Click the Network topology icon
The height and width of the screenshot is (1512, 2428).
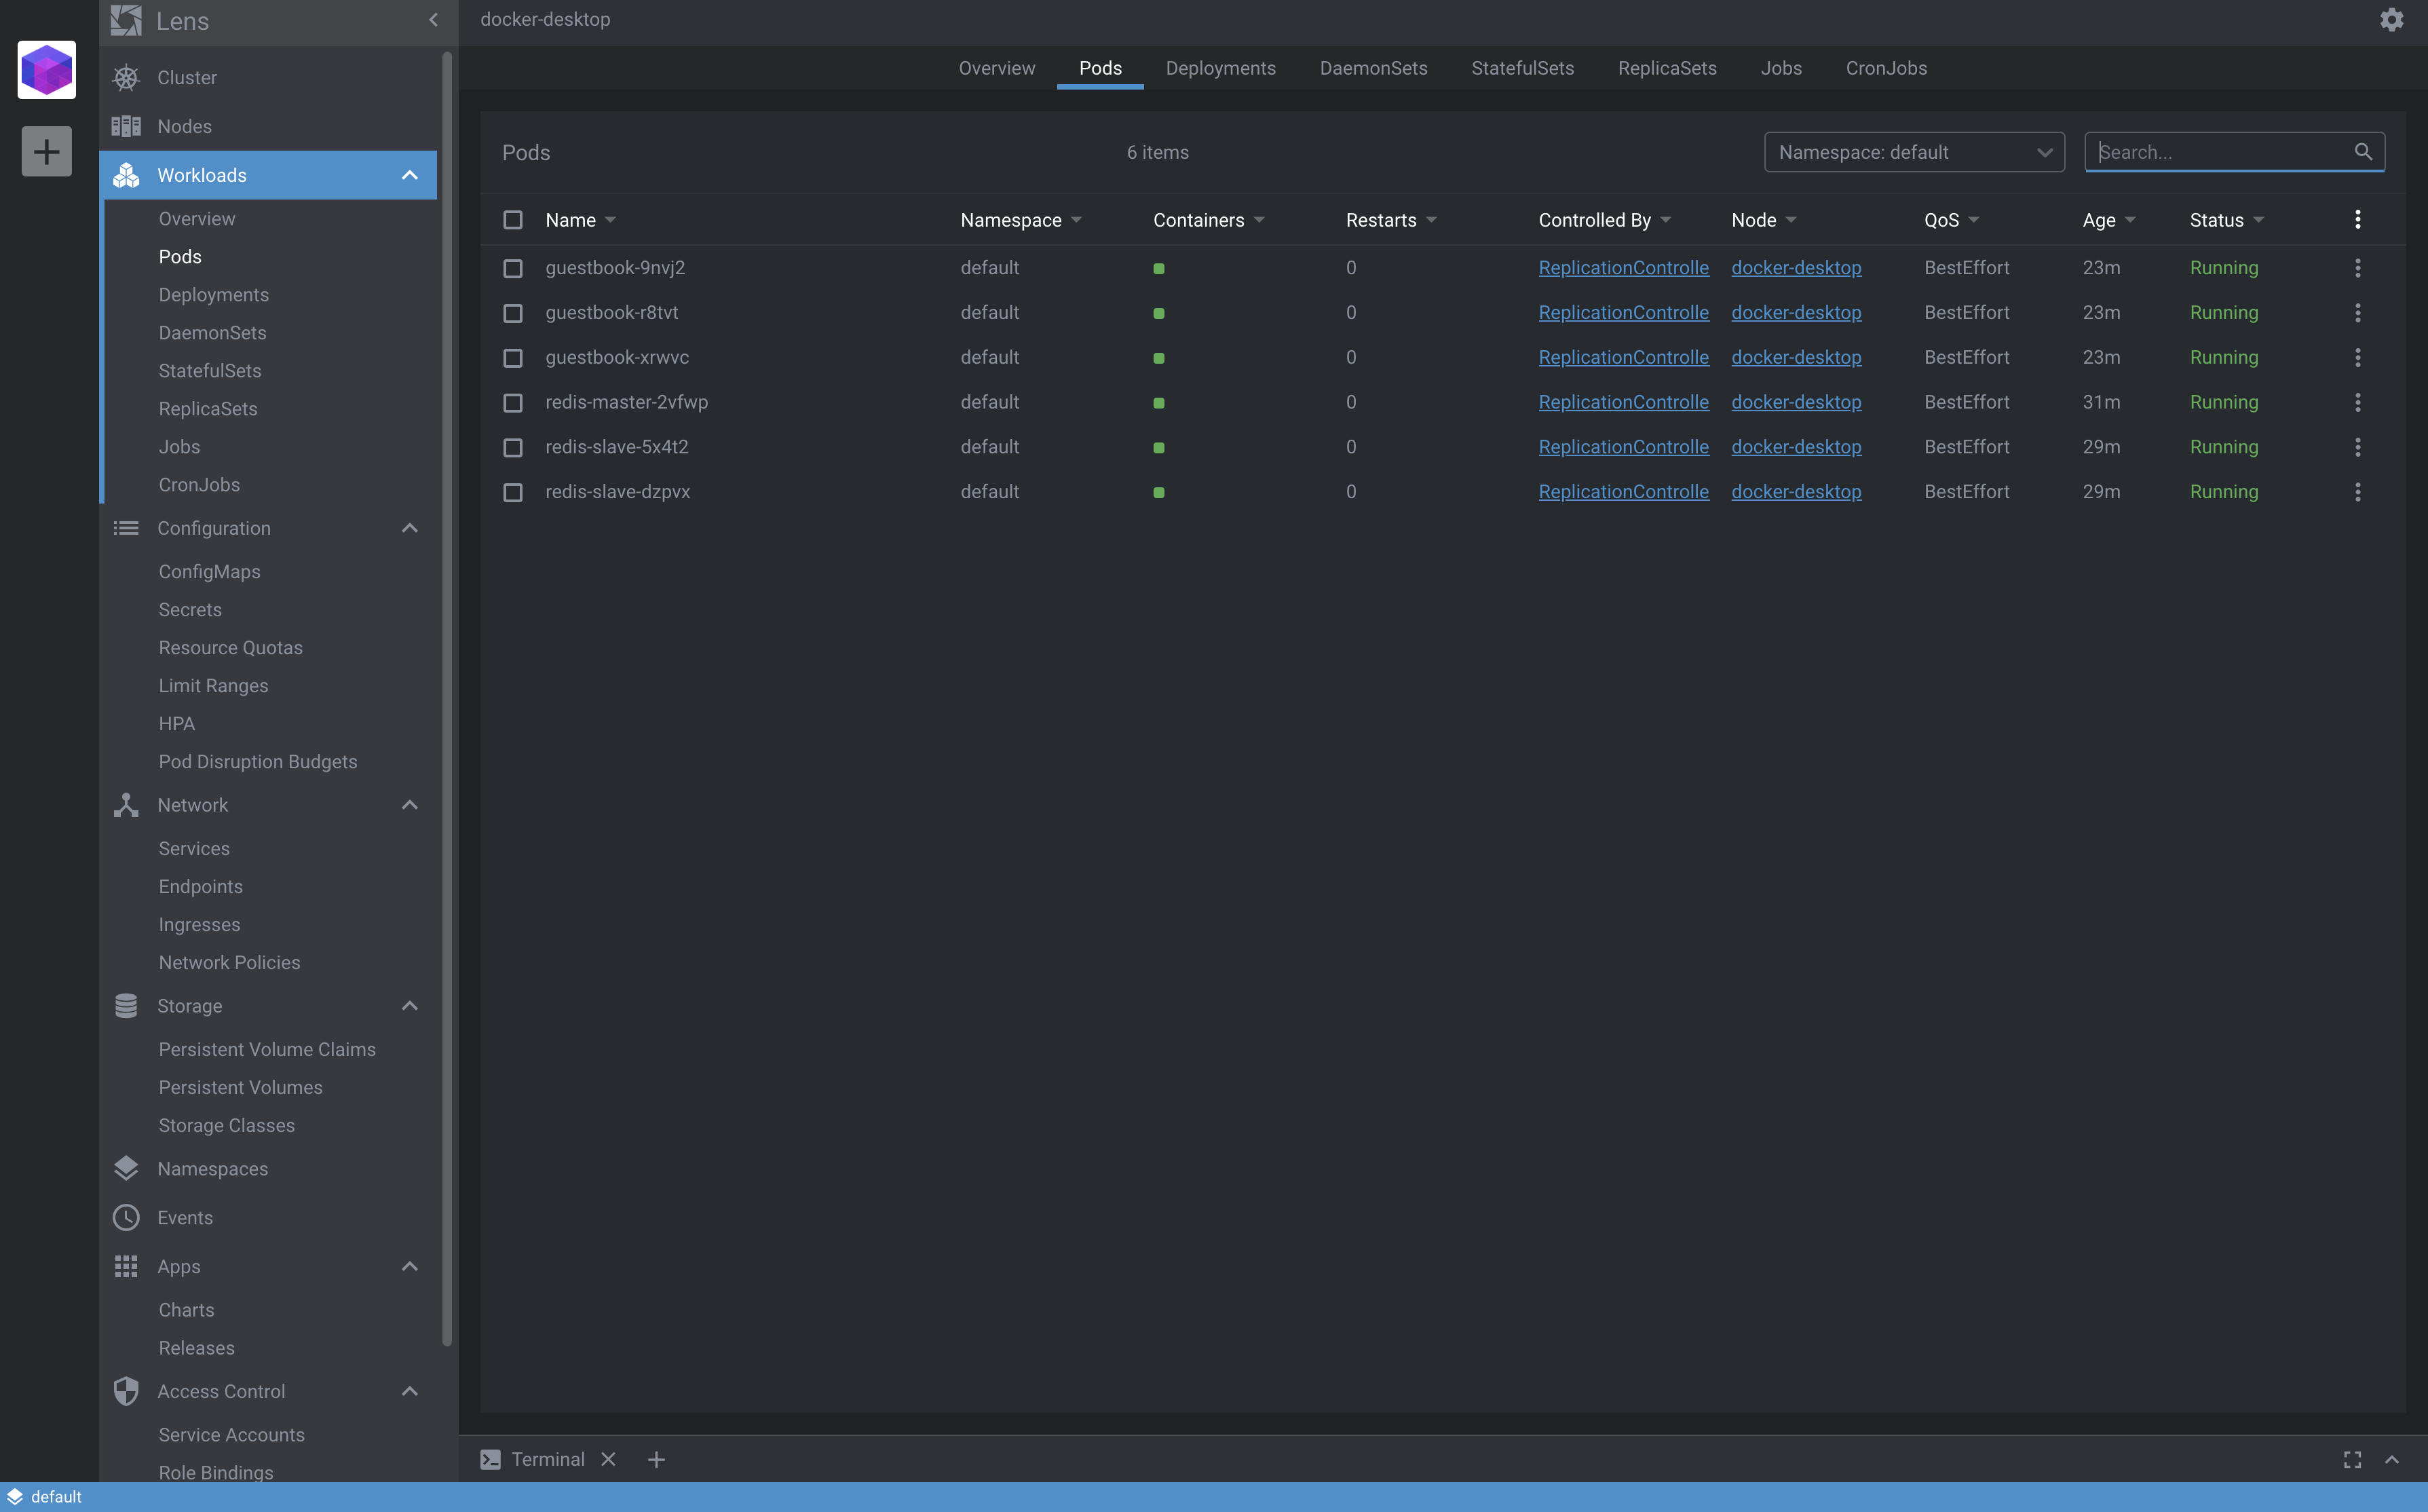point(126,805)
